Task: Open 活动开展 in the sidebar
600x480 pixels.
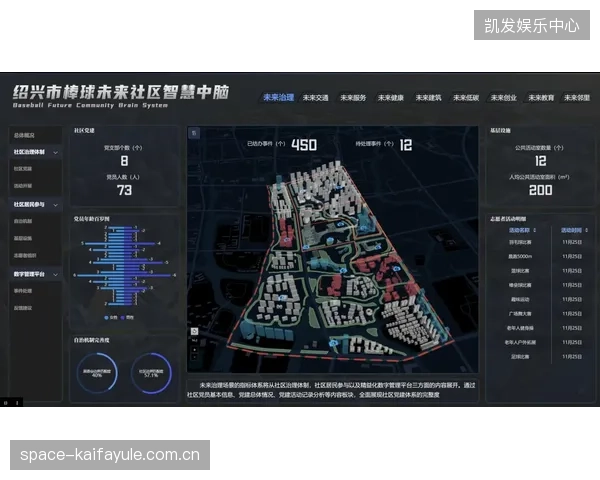Action: click(x=23, y=186)
